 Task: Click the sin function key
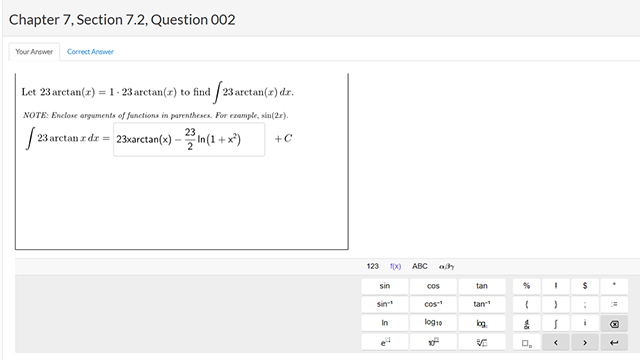[384, 286]
